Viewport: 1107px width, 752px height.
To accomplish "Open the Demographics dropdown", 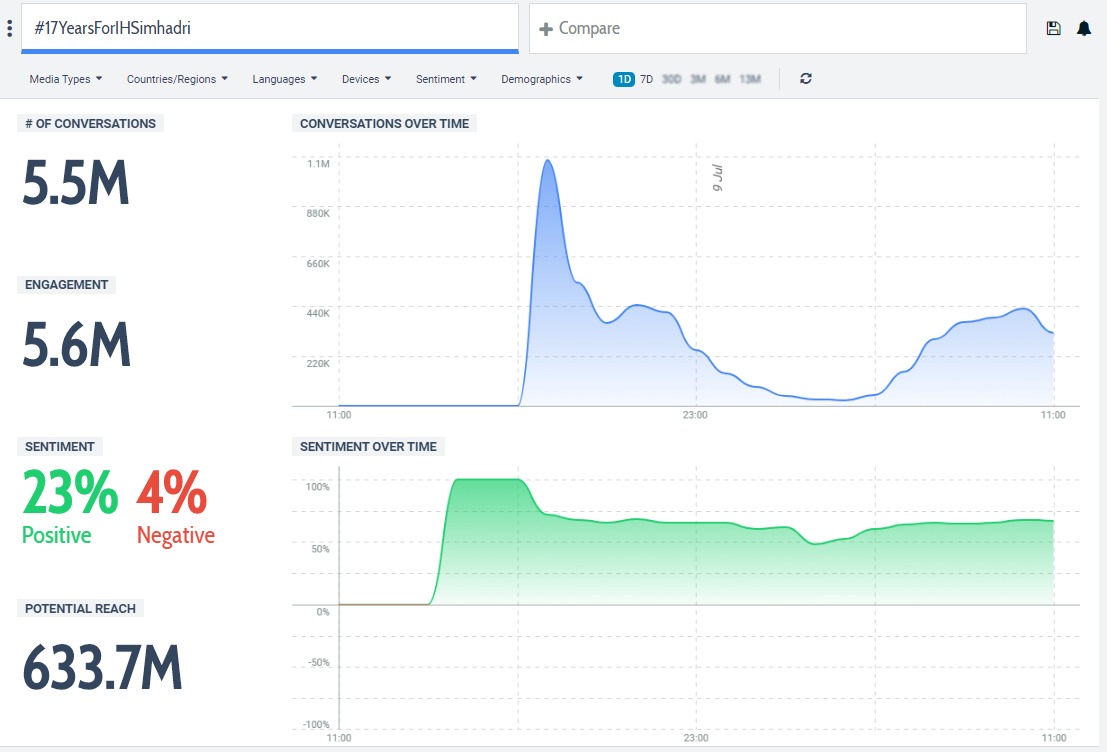I will click(x=542, y=79).
